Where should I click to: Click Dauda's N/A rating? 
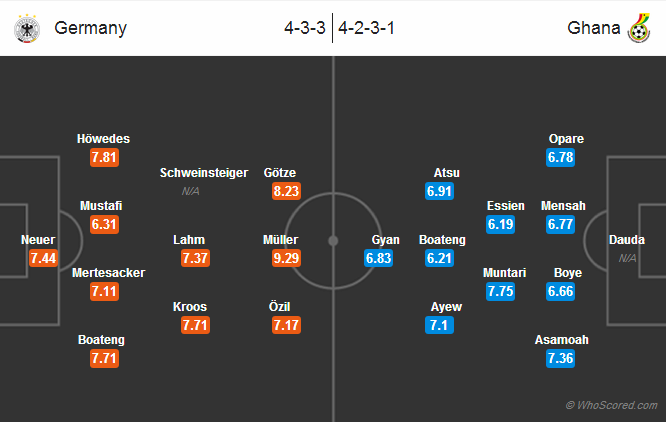tap(628, 258)
